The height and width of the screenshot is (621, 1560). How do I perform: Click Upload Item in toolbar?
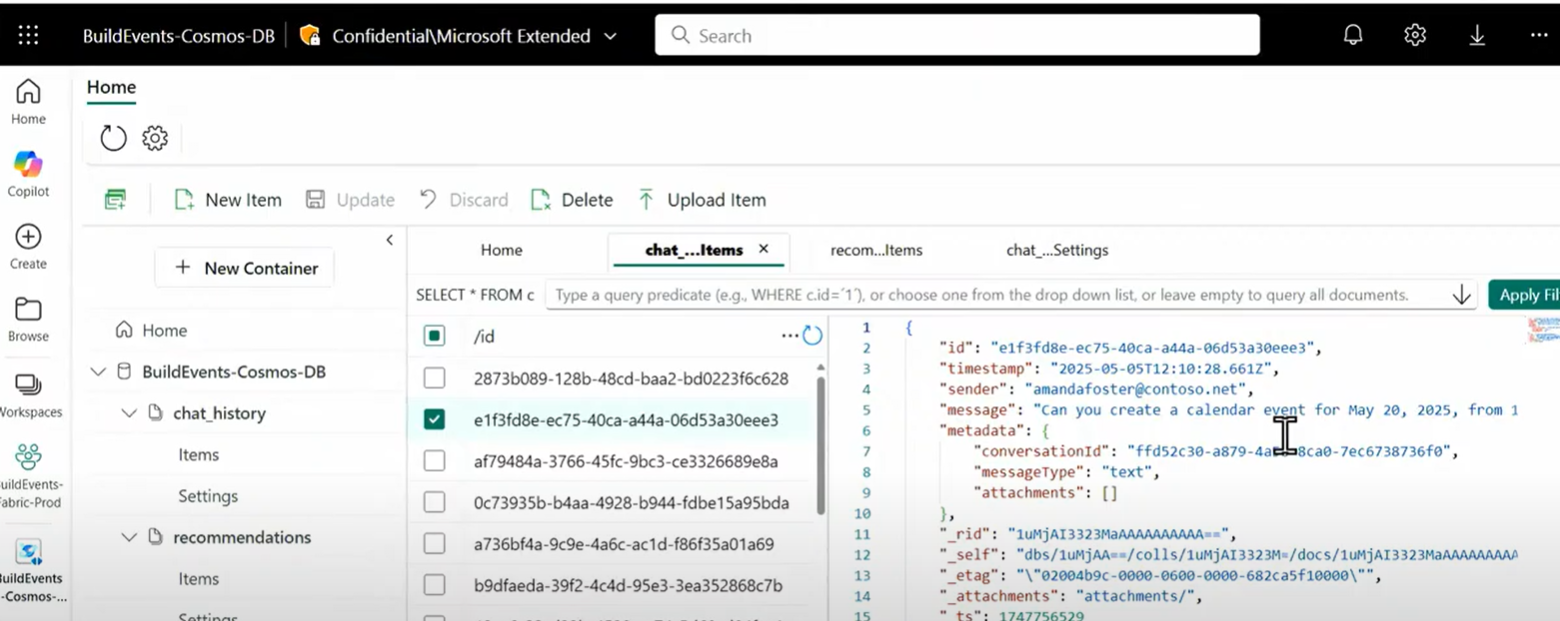(x=702, y=200)
